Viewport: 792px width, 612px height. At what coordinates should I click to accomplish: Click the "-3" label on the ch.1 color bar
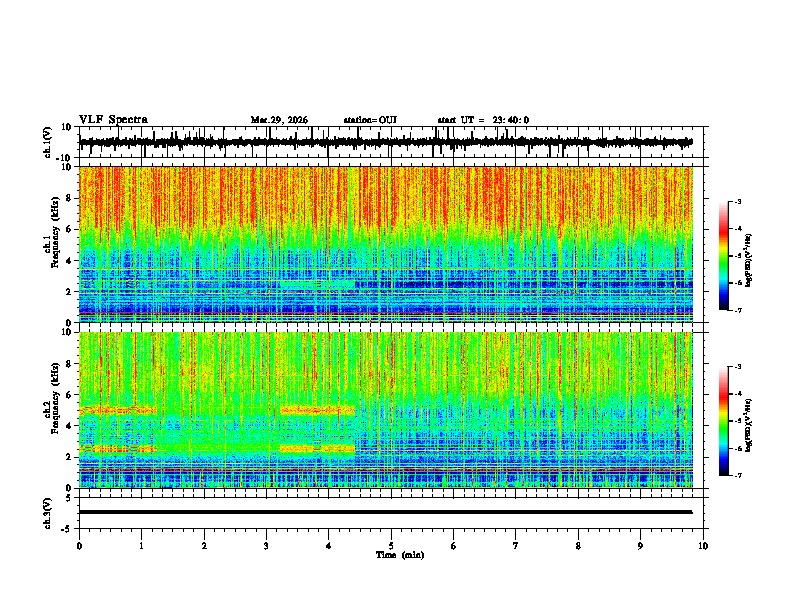point(738,202)
